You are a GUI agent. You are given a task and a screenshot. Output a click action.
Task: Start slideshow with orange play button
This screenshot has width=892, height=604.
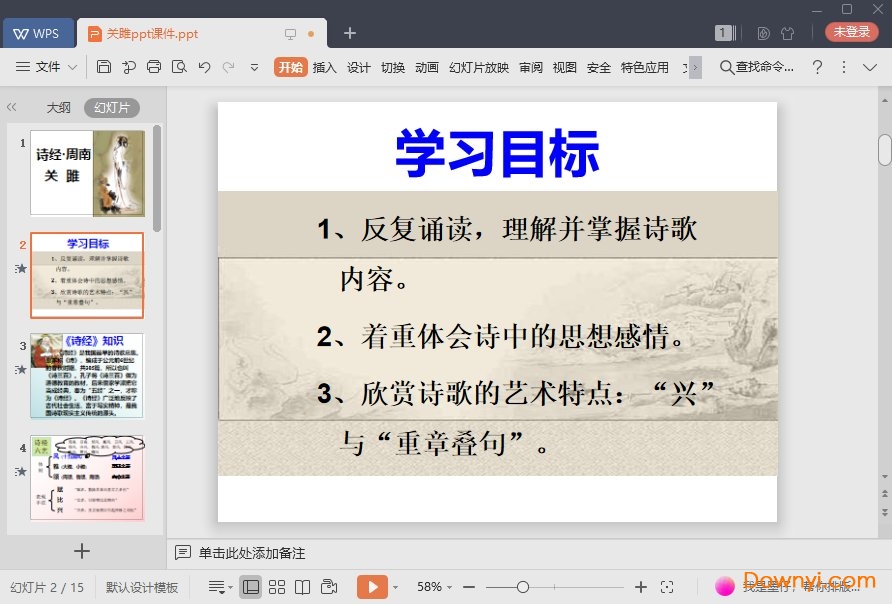[x=372, y=587]
